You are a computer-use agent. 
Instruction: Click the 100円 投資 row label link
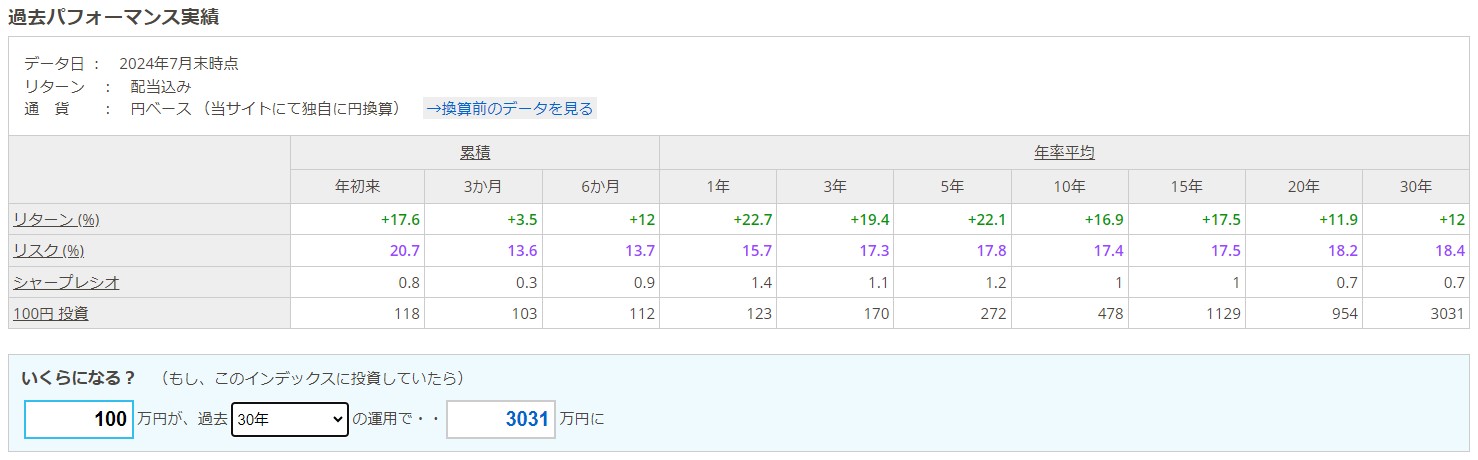[x=51, y=313]
